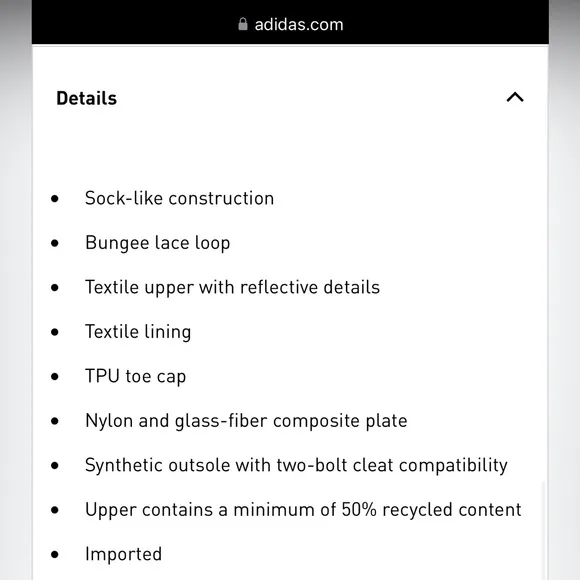This screenshot has width=580, height=580.
Task: Click 'Textile upper with reflective details' text
Action: (232, 288)
